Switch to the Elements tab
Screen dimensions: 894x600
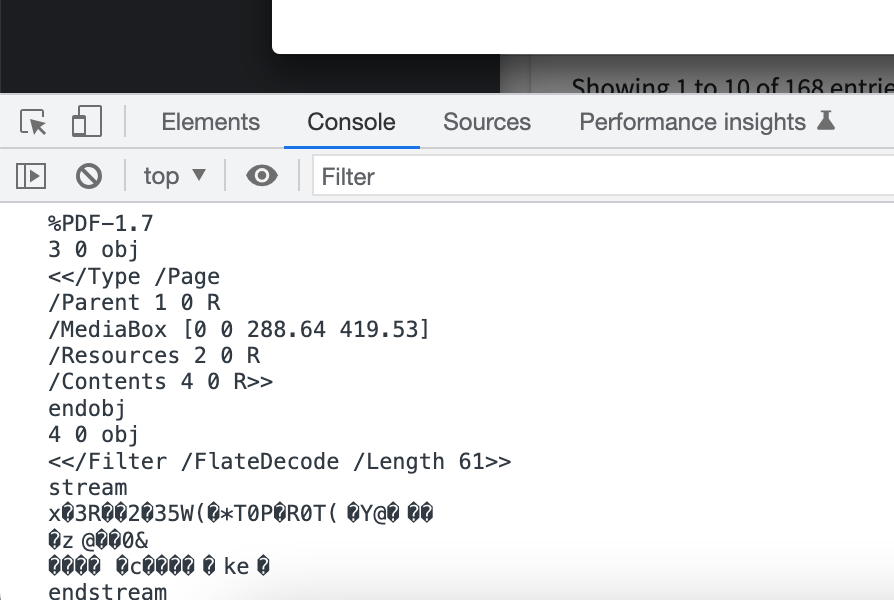point(210,121)
